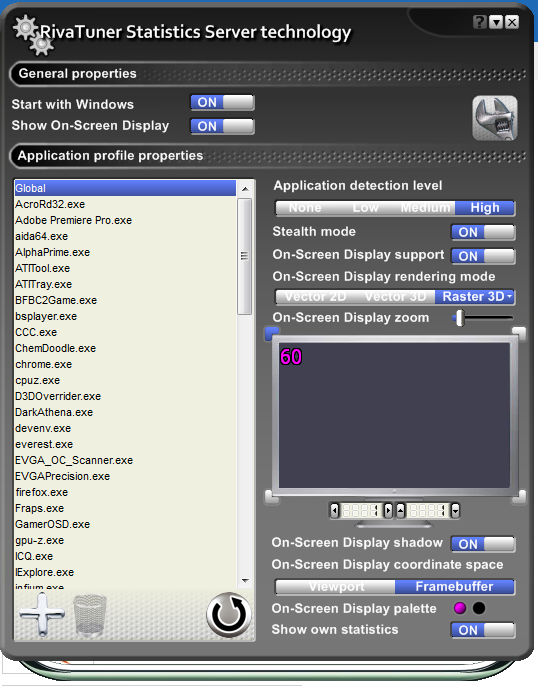Select ChemDoodle.exe profile
The image size is (538, 687).
click(x=125, y=348)
